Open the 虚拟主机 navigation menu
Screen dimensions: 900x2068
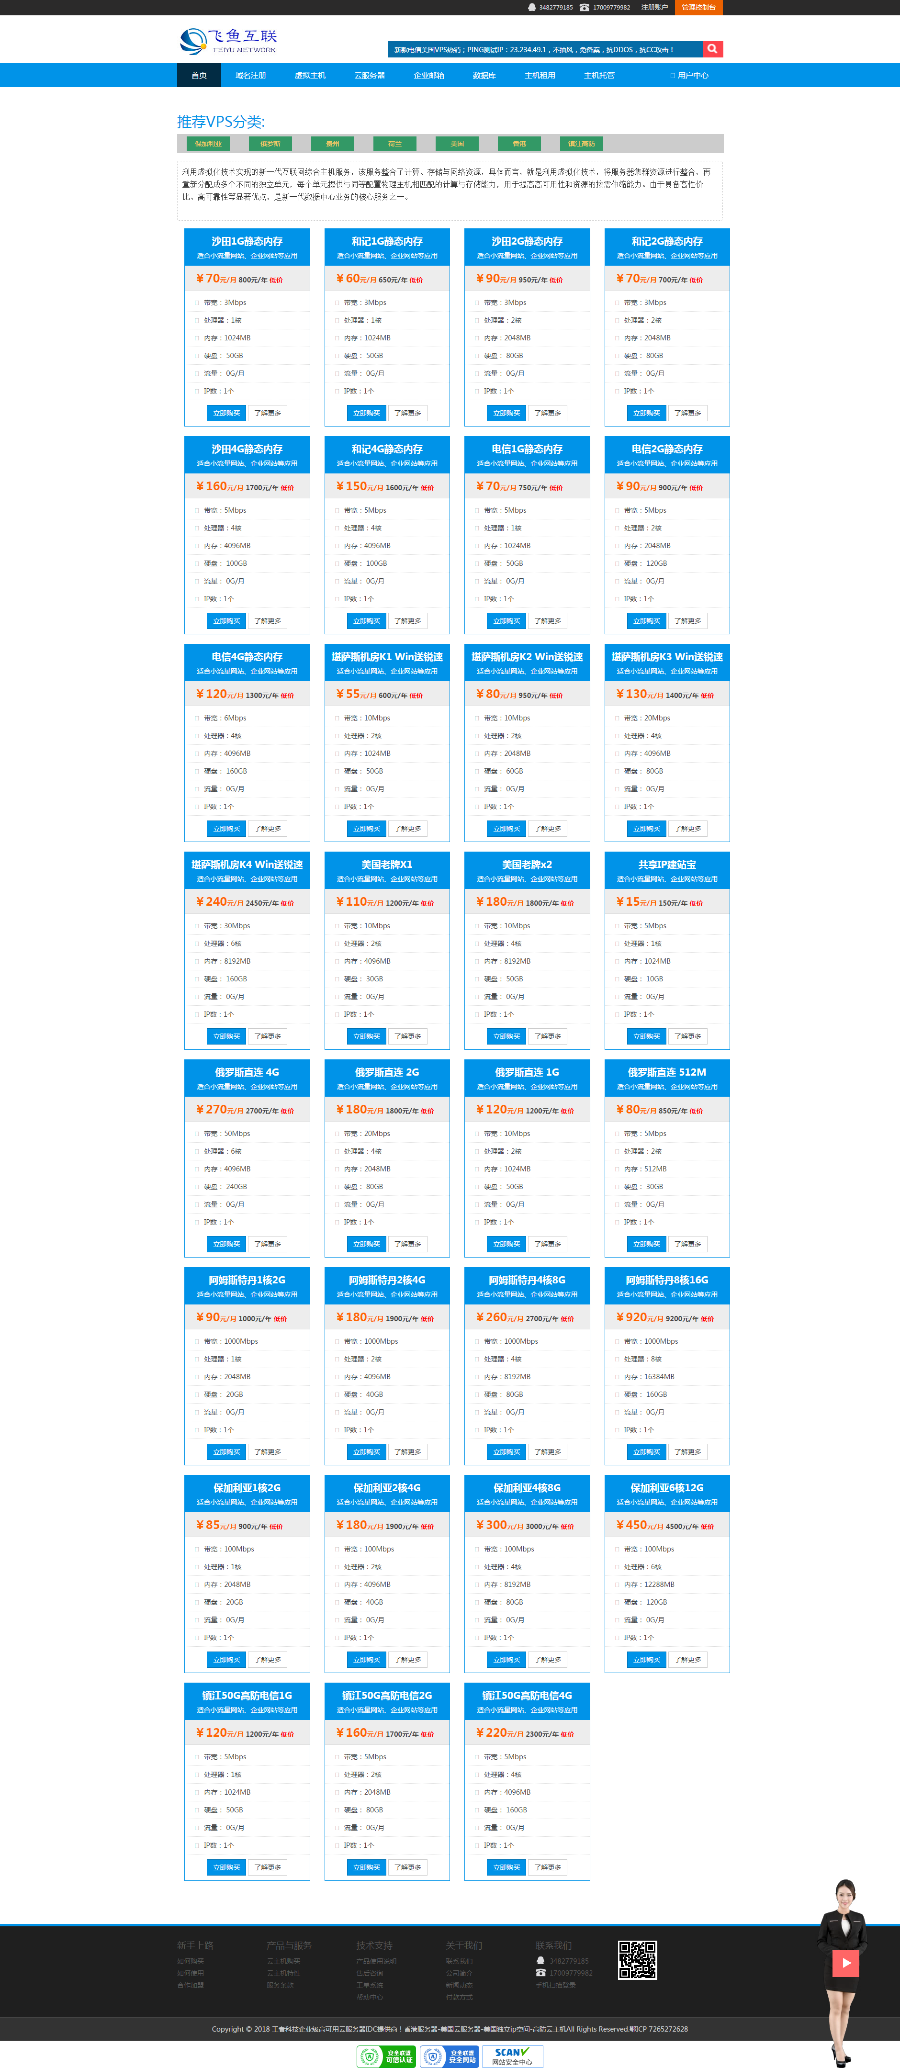click(x=310, y=75)
